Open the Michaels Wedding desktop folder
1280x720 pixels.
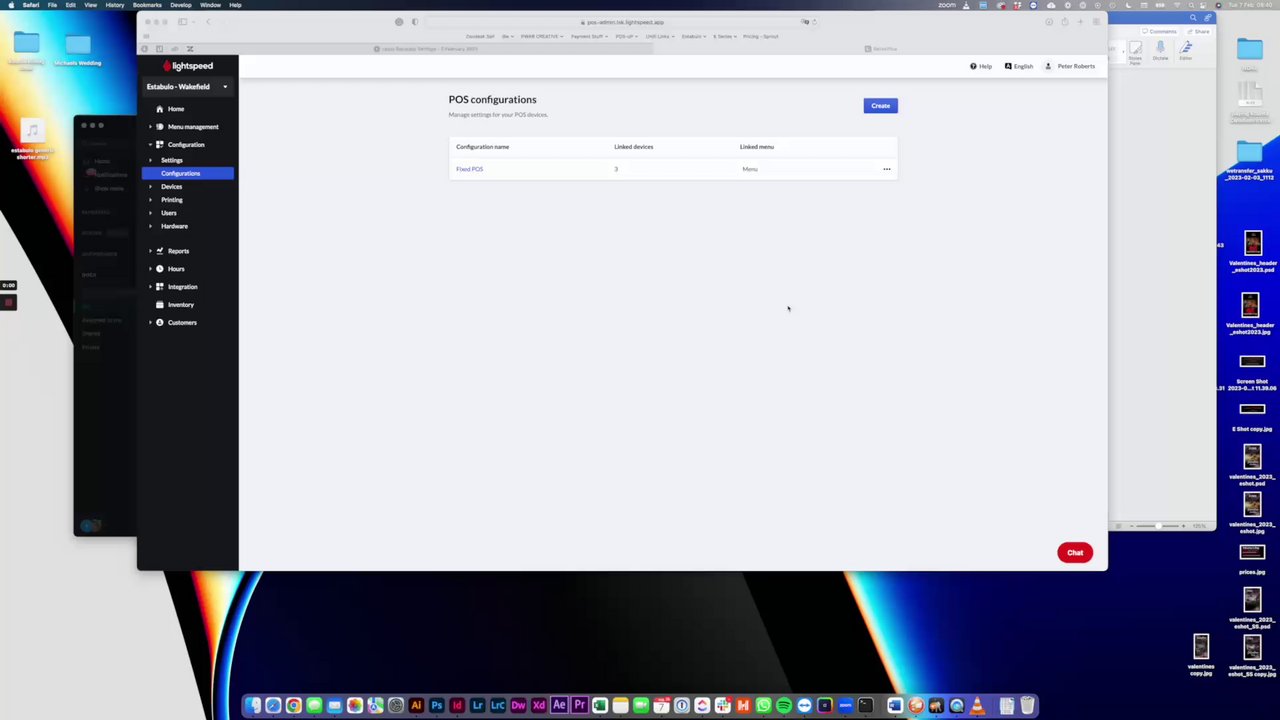click(77, 50)
